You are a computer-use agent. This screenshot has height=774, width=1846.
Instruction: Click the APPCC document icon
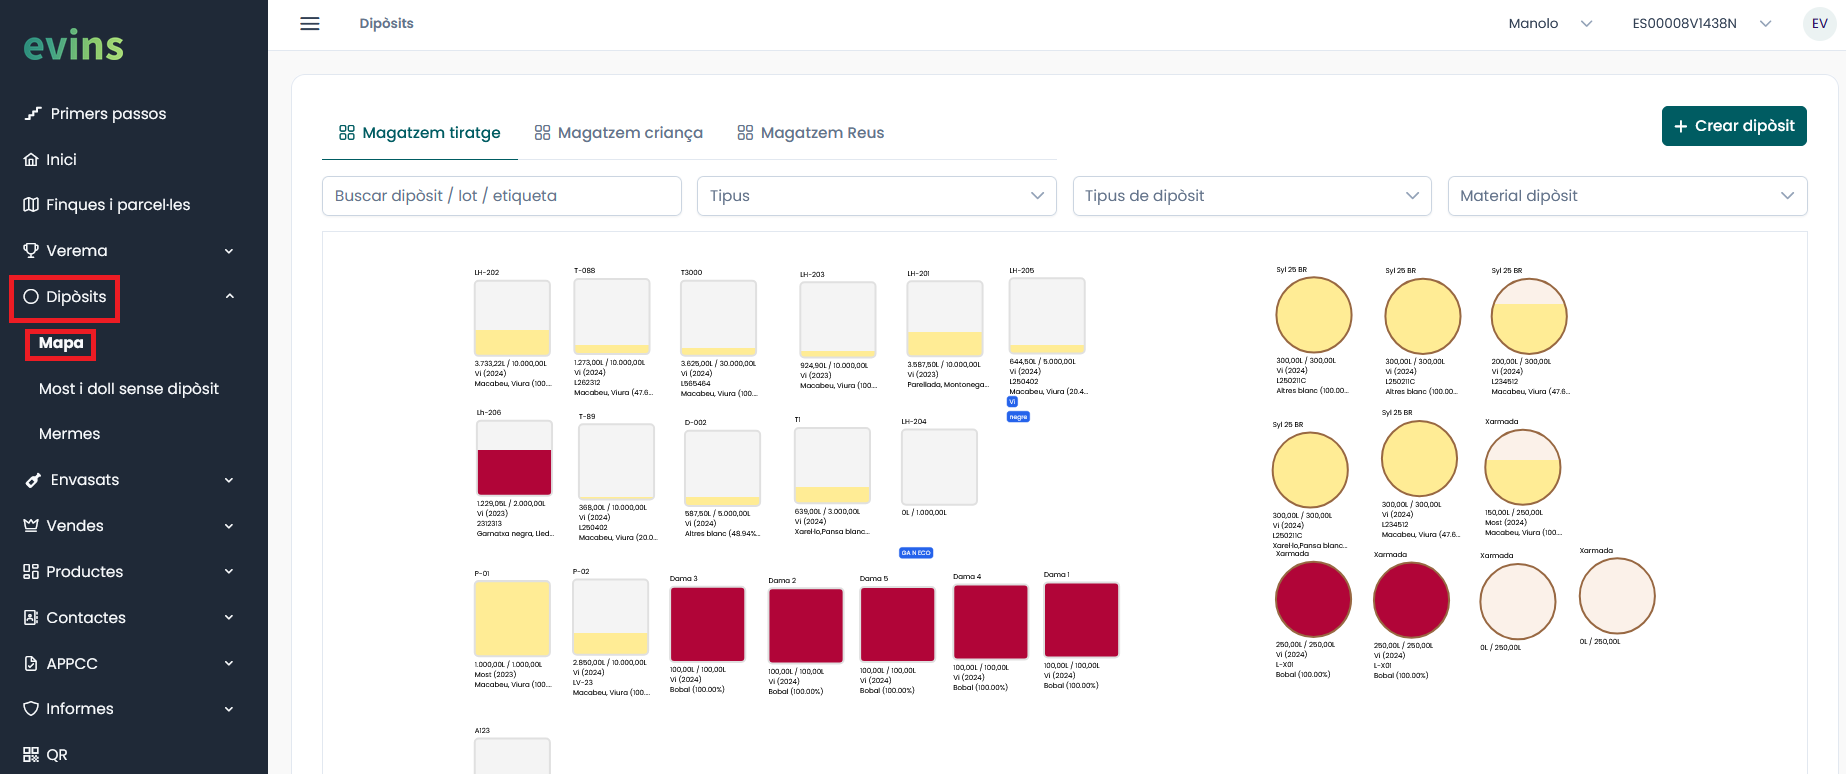tap(31, 663)
